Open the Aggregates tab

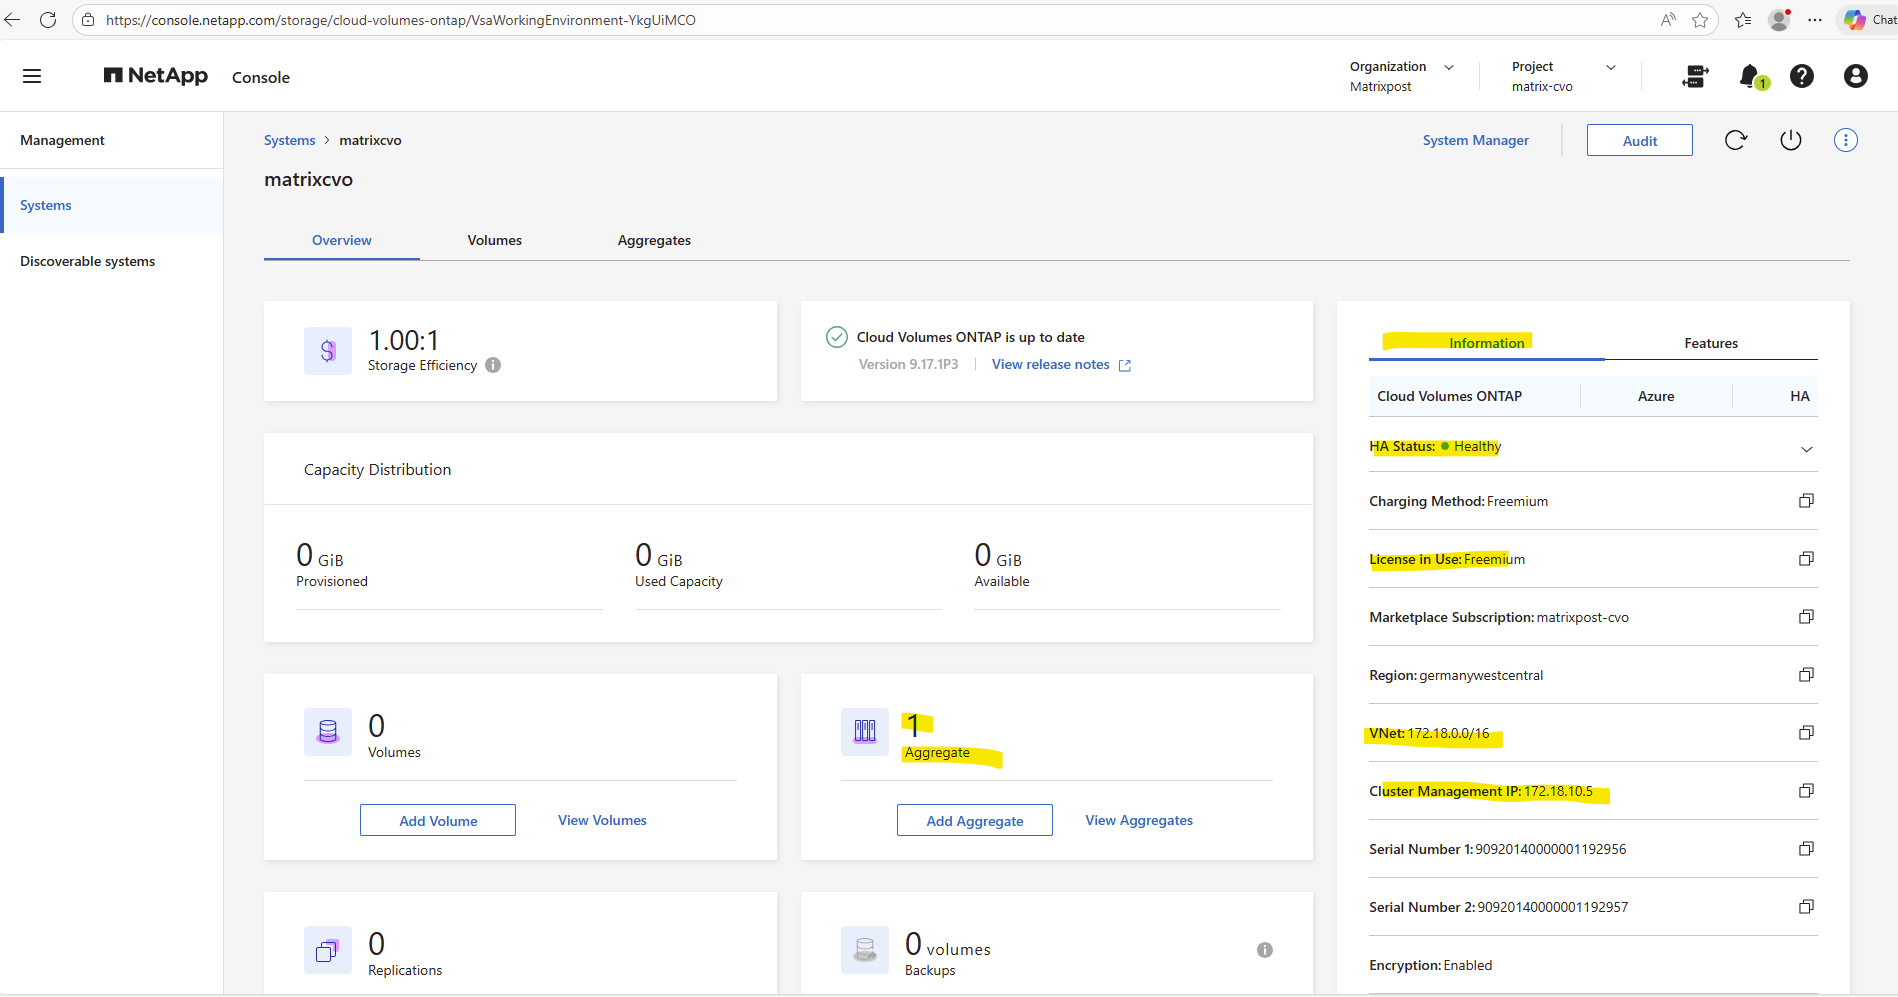[654, 240]
